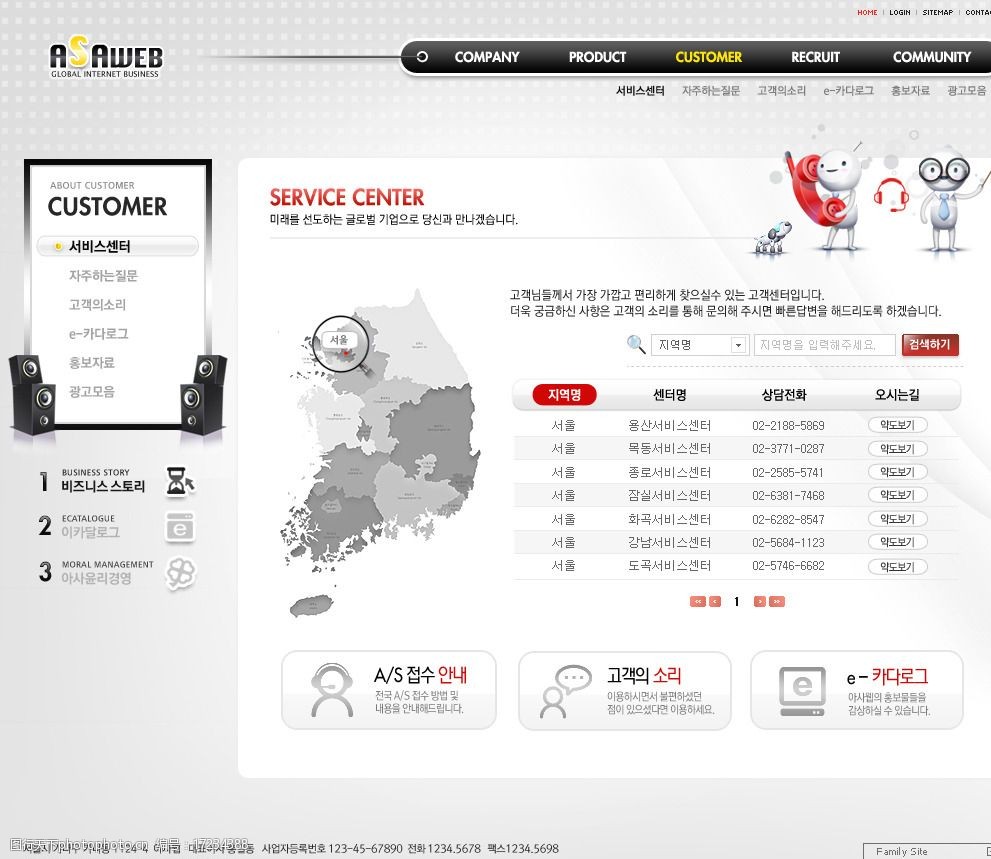View map for 용산서비스센터 row
This screenshot has width=991, height=859.
897,425
